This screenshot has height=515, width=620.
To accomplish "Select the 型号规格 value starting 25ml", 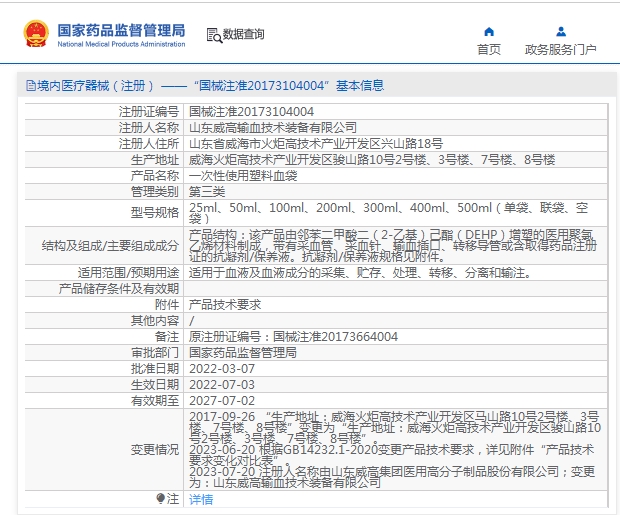I will (x=389, y=213).
